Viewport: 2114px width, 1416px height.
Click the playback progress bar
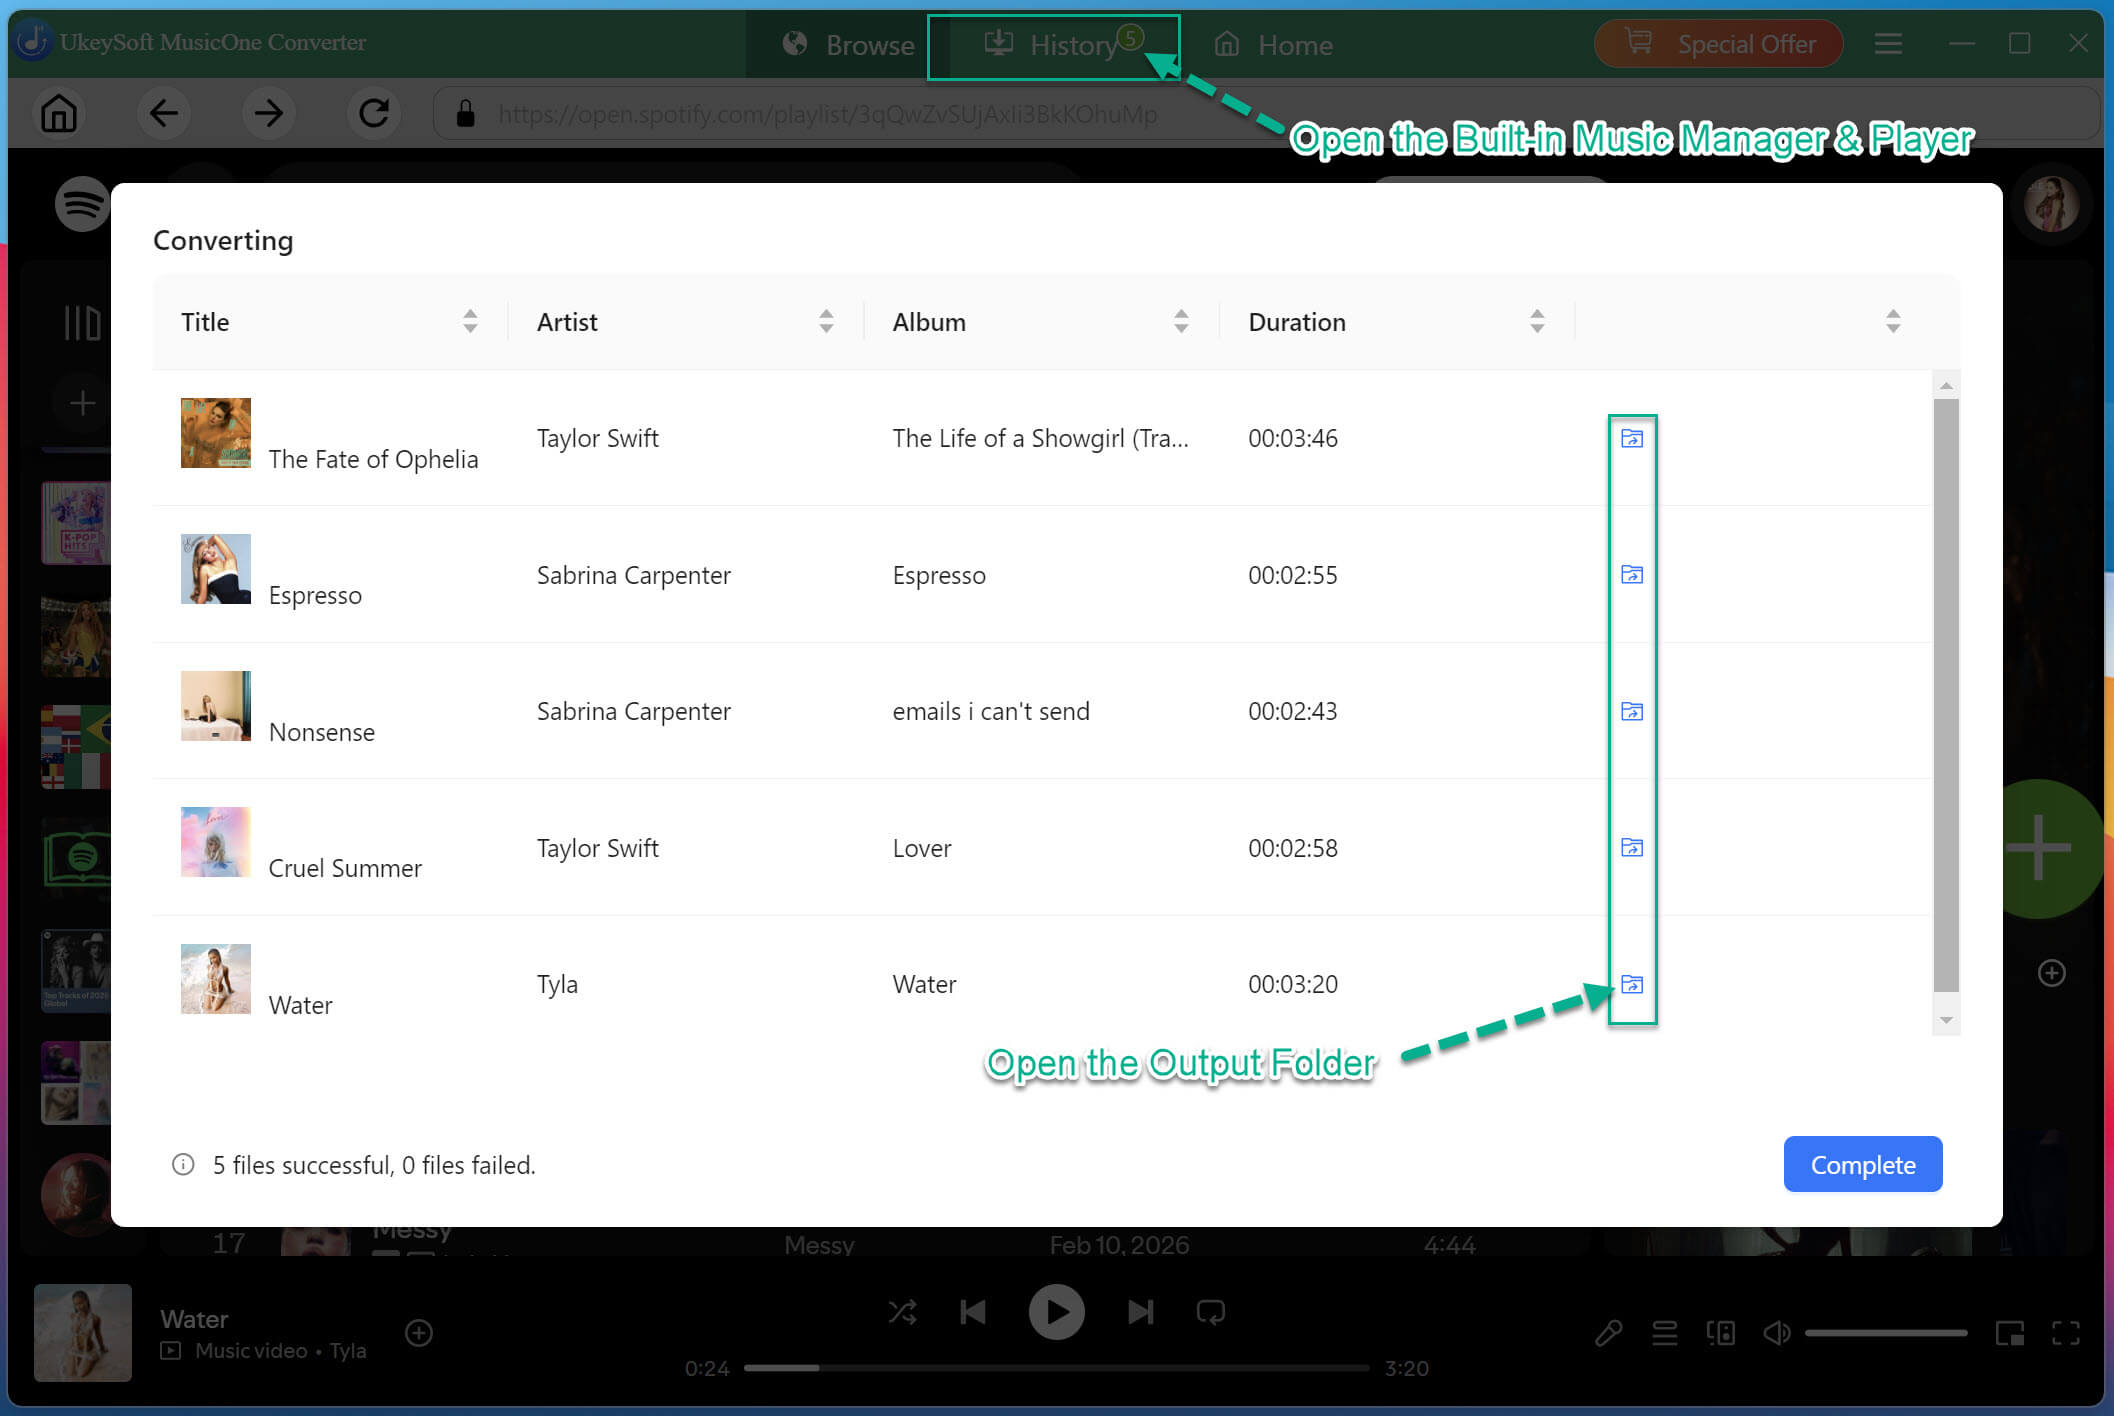[1056, 1368]
